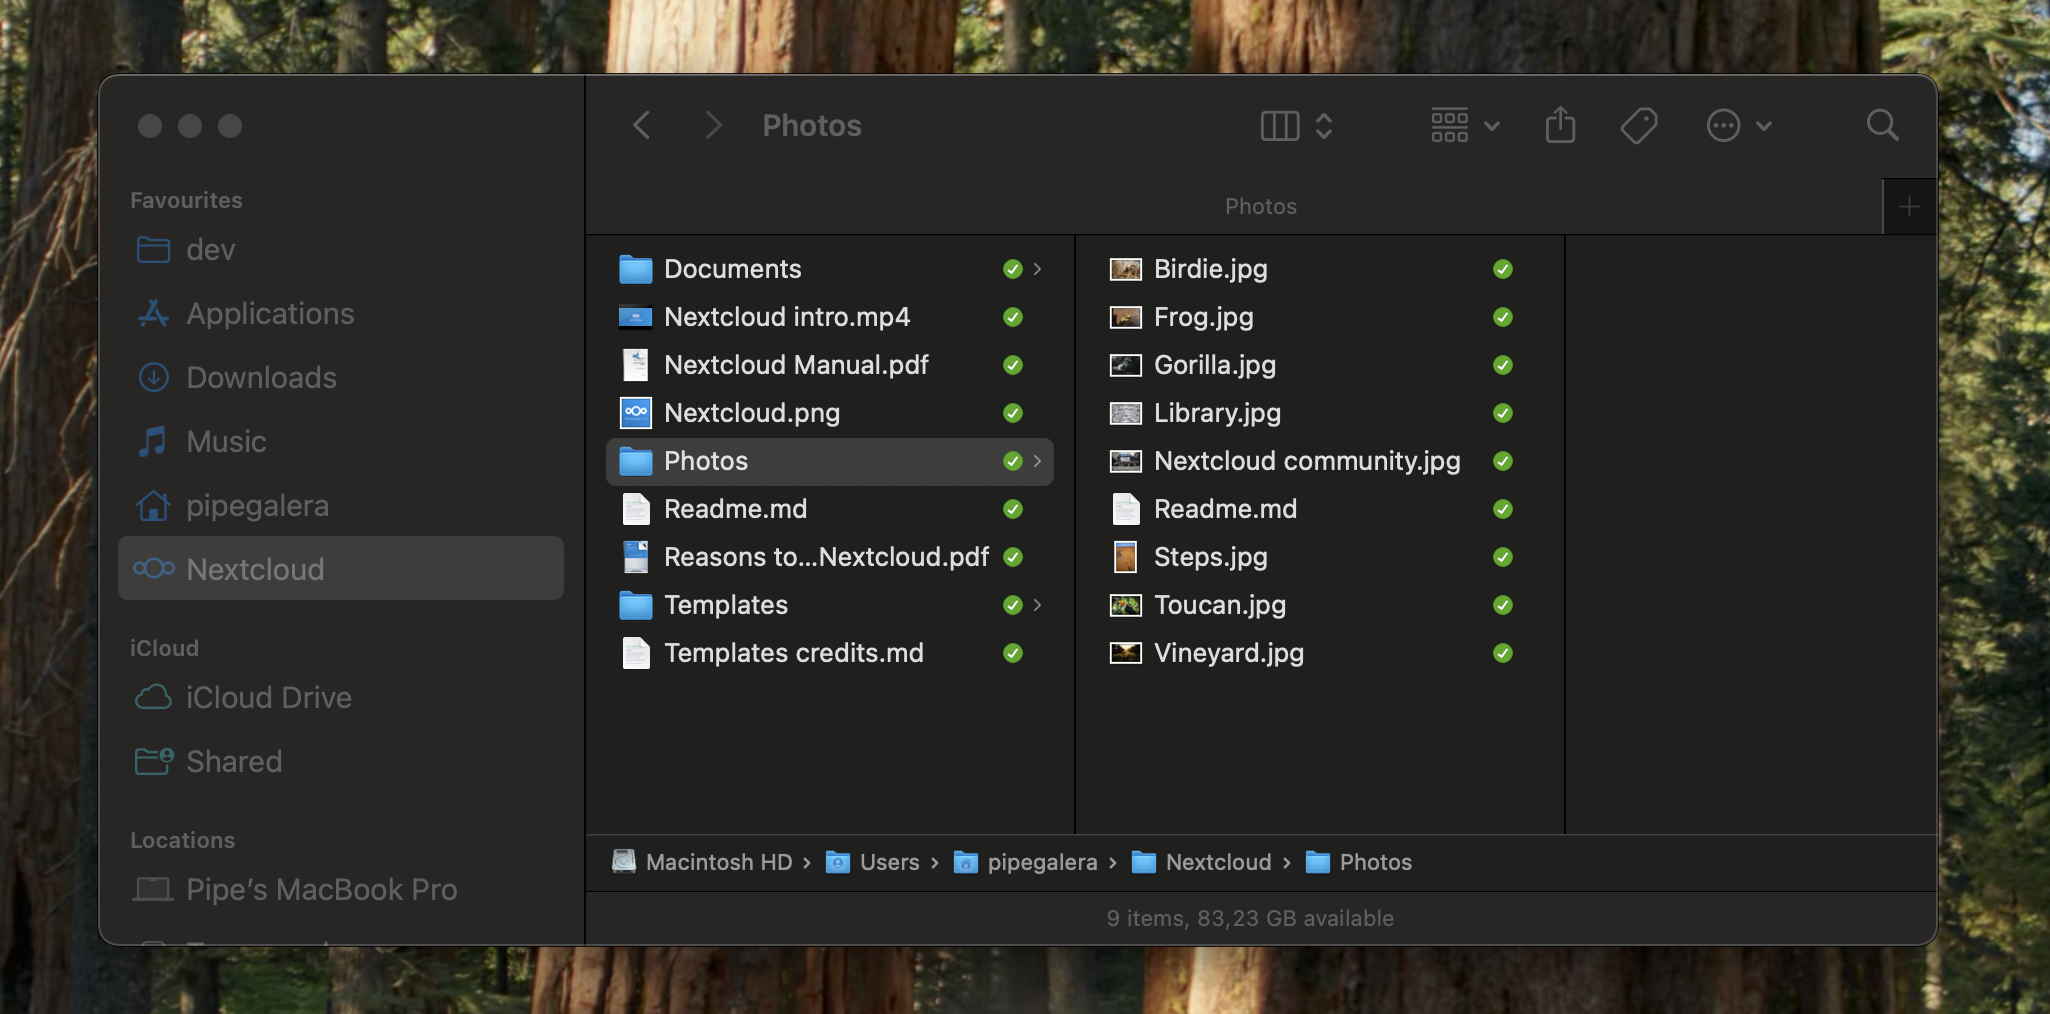Click the Downloads arrow icon in sidebar

(153, 377)
